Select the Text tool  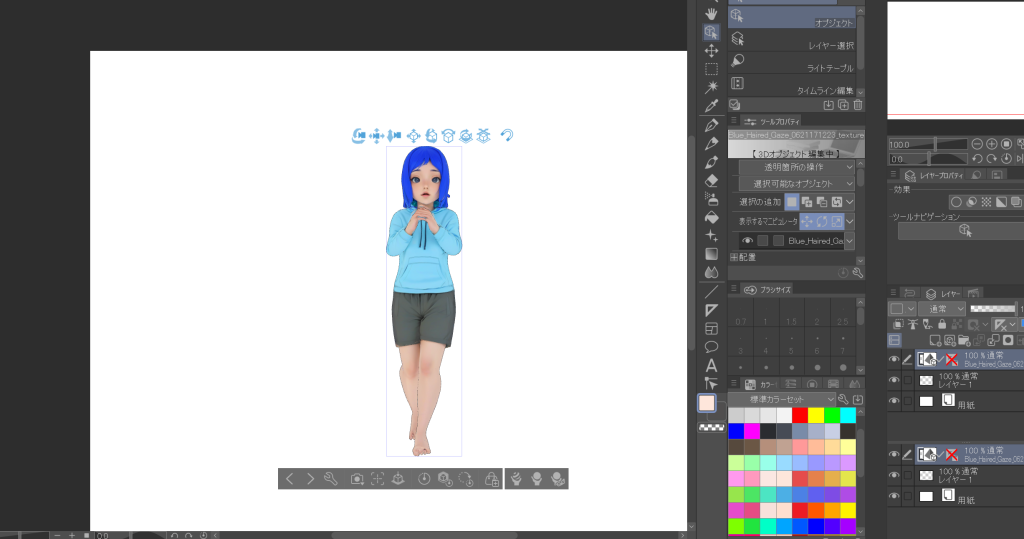tap(711, 366)
